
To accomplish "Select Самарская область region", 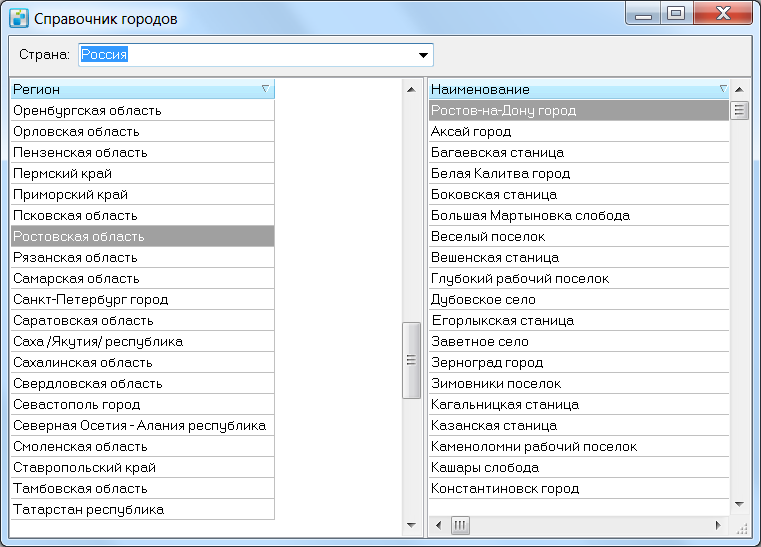I will [143, 279].
